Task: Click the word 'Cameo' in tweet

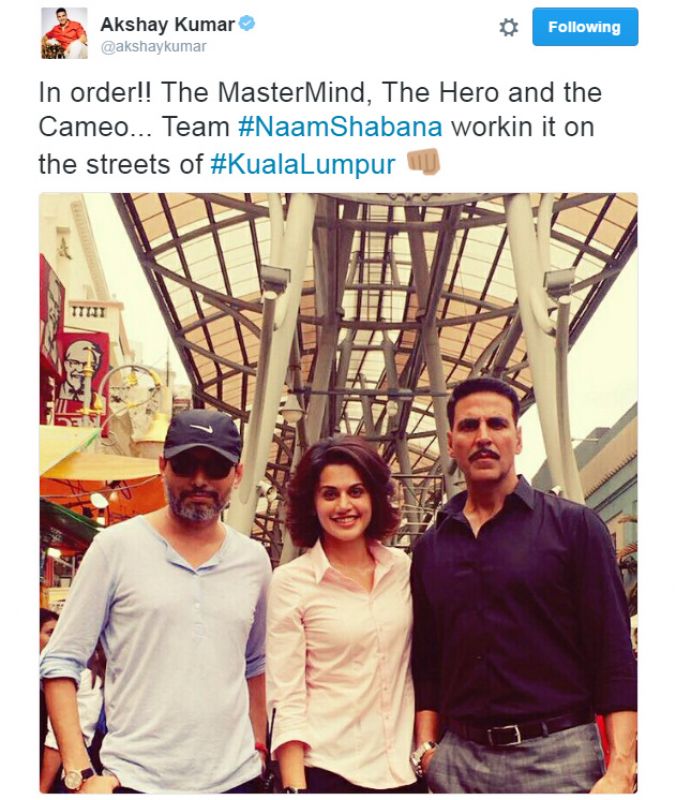Action: tap(85, 128)
